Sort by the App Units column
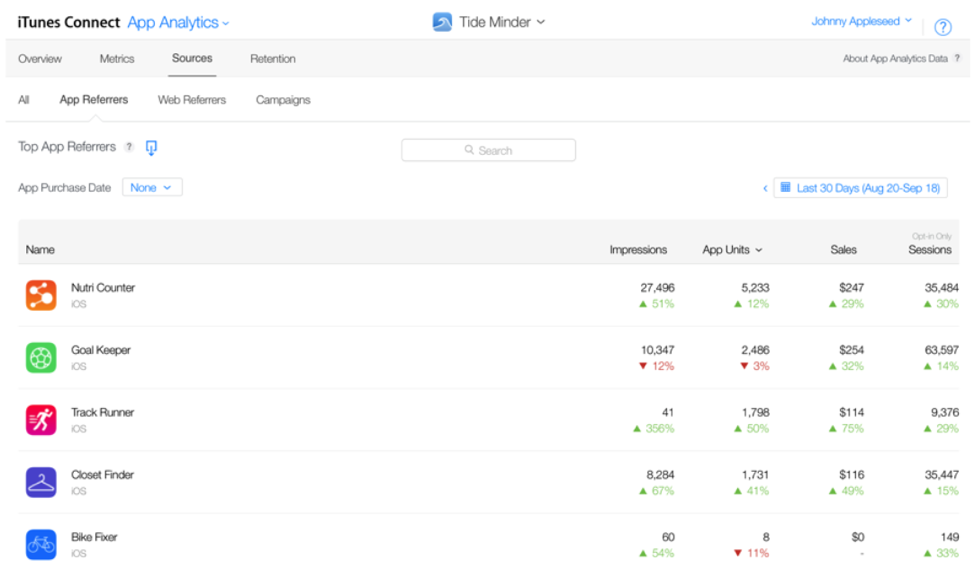 pyautogui.click(x=732, y=249)
